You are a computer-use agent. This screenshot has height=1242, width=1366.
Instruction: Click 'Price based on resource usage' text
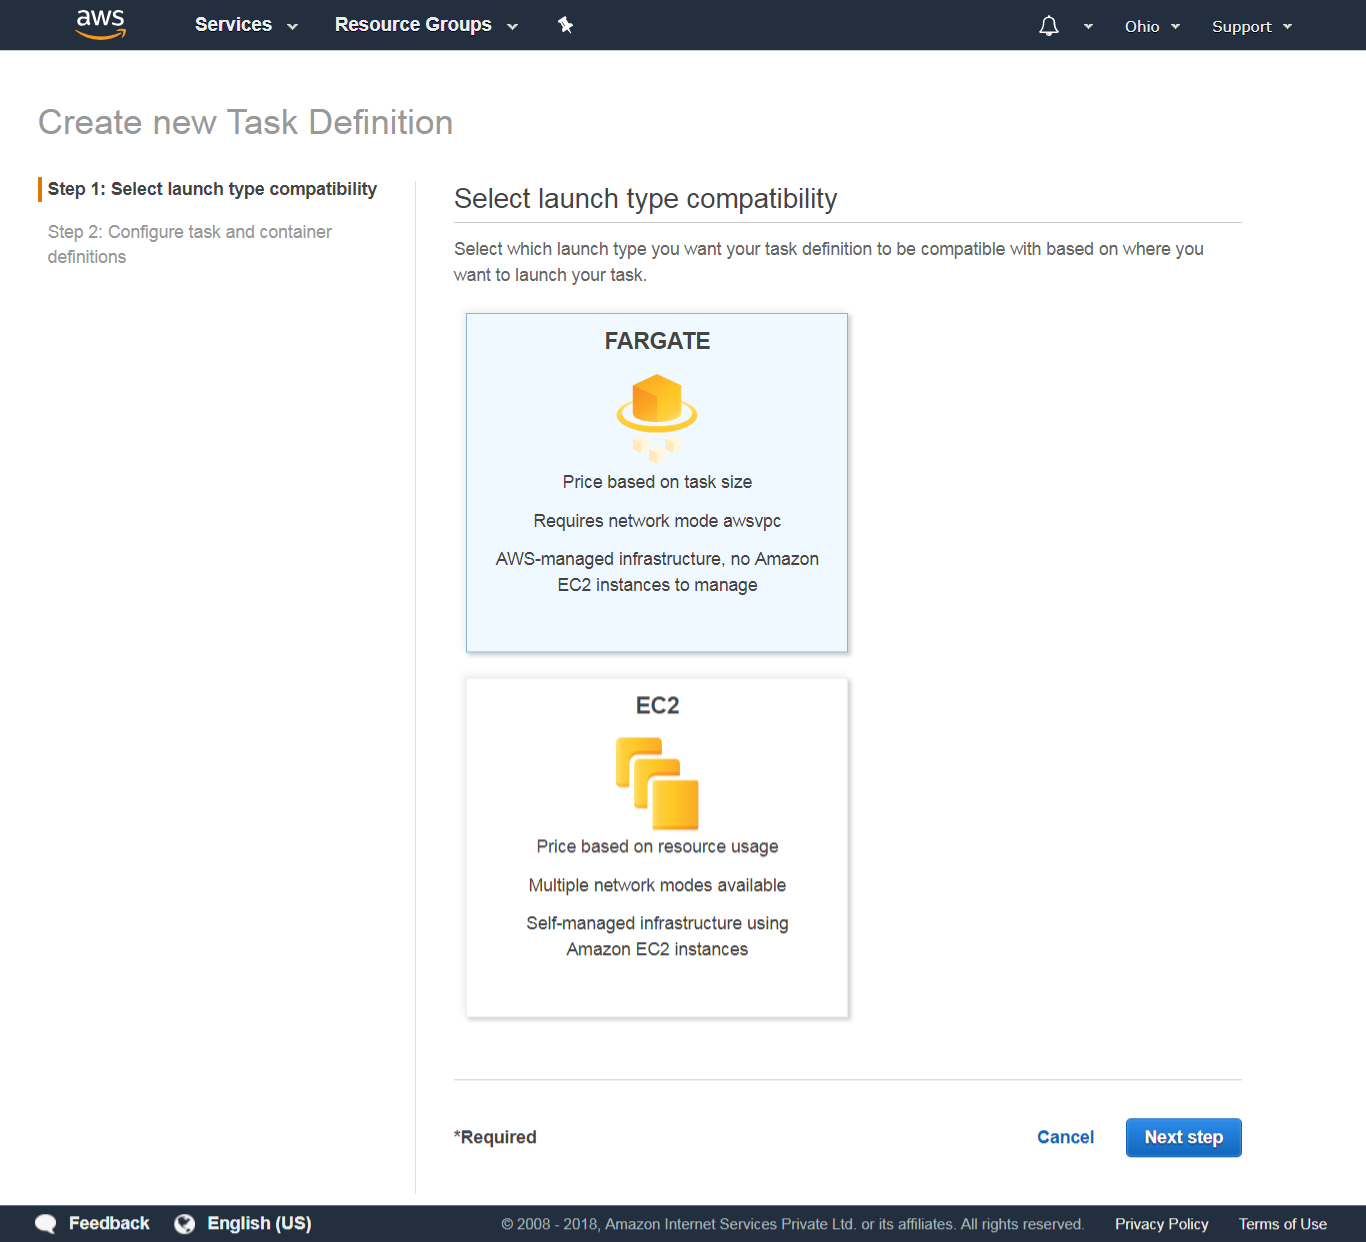pos(657,846)
